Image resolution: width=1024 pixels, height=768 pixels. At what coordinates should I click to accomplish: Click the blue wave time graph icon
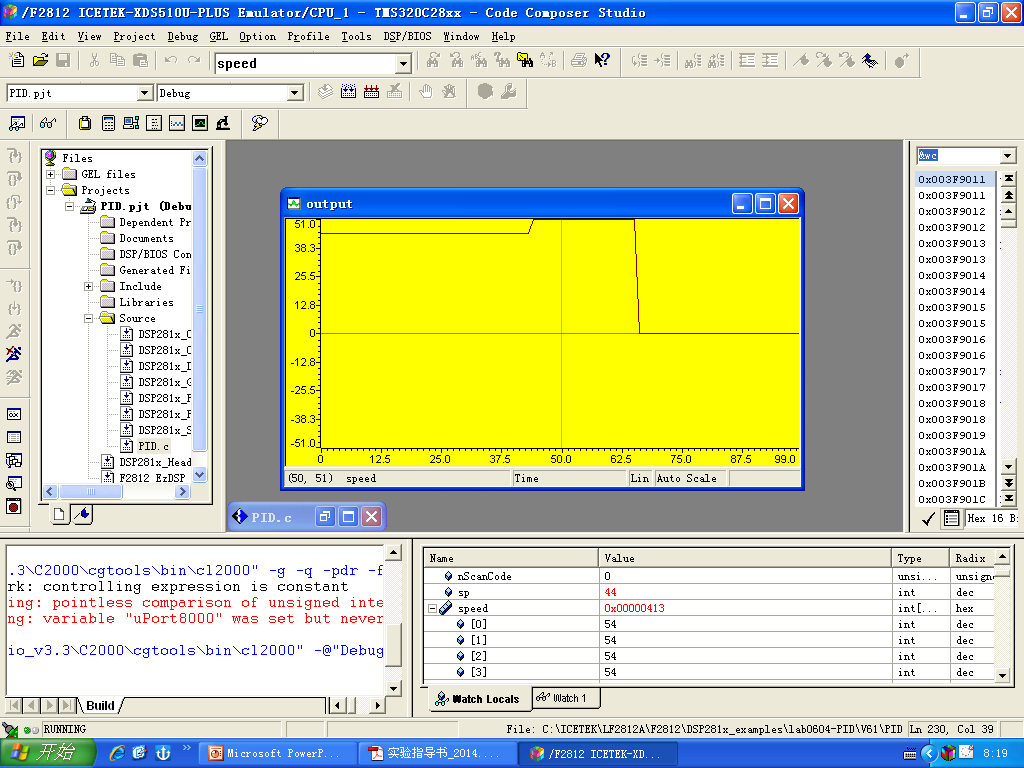(177, 123)
